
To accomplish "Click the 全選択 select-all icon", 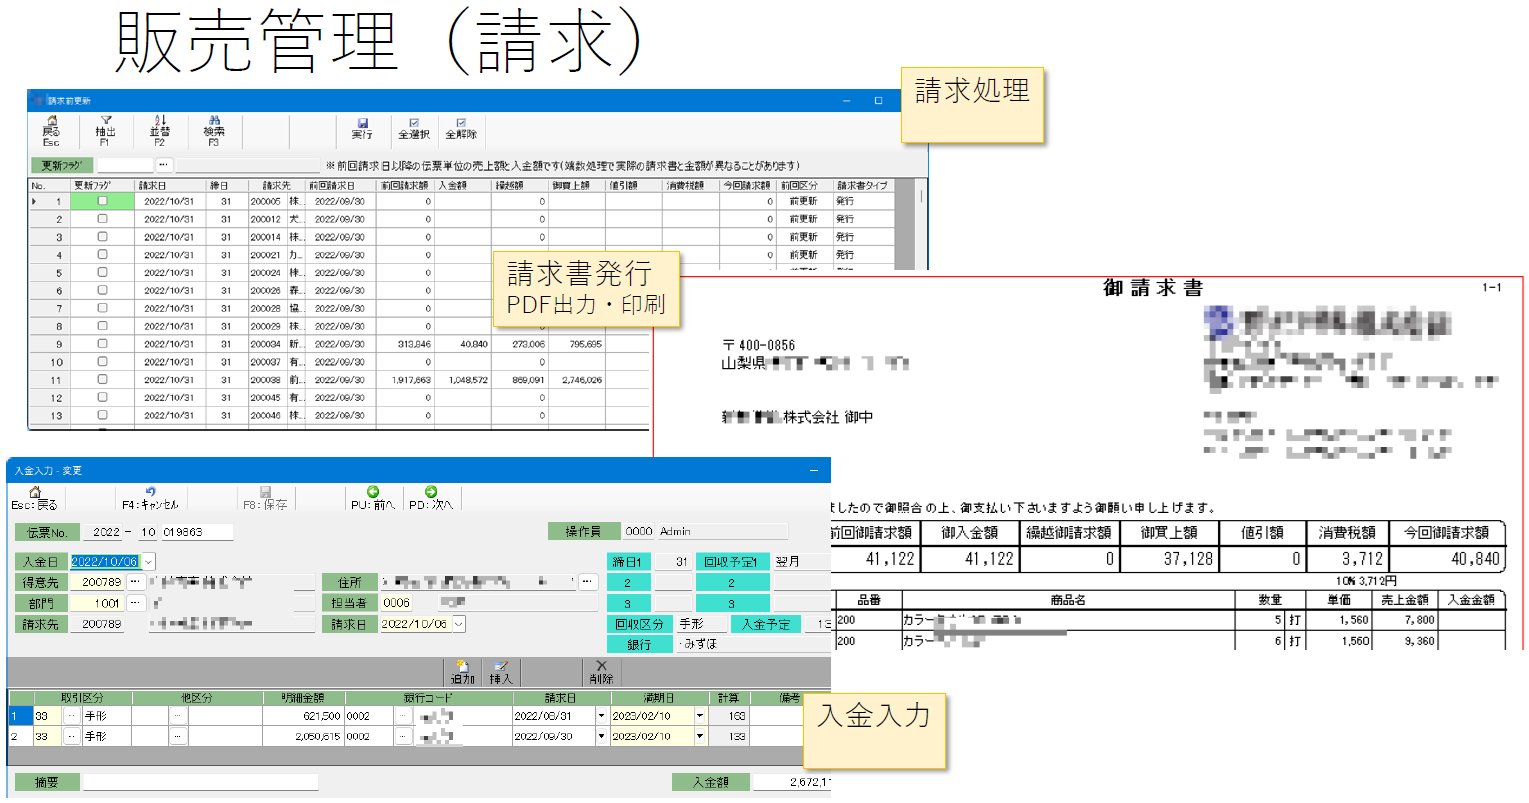I will click(x=414, y=128).
